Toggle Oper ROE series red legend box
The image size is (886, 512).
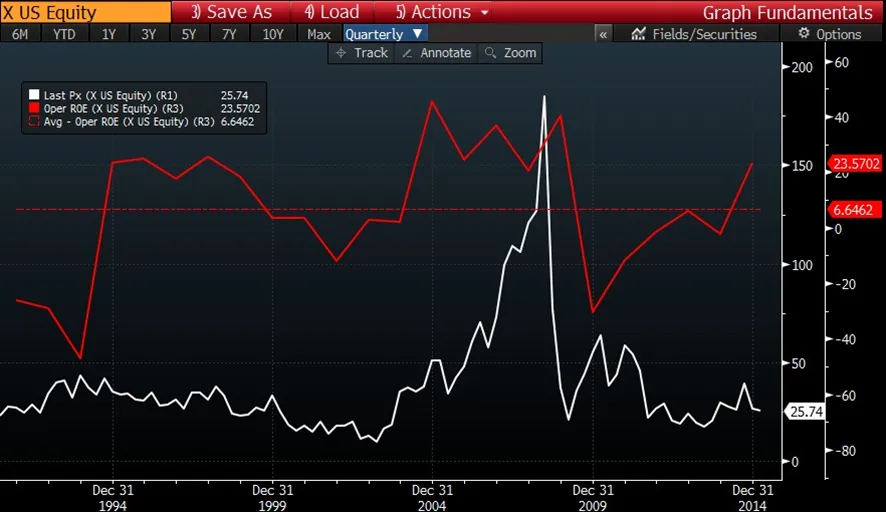click(33, 108)
